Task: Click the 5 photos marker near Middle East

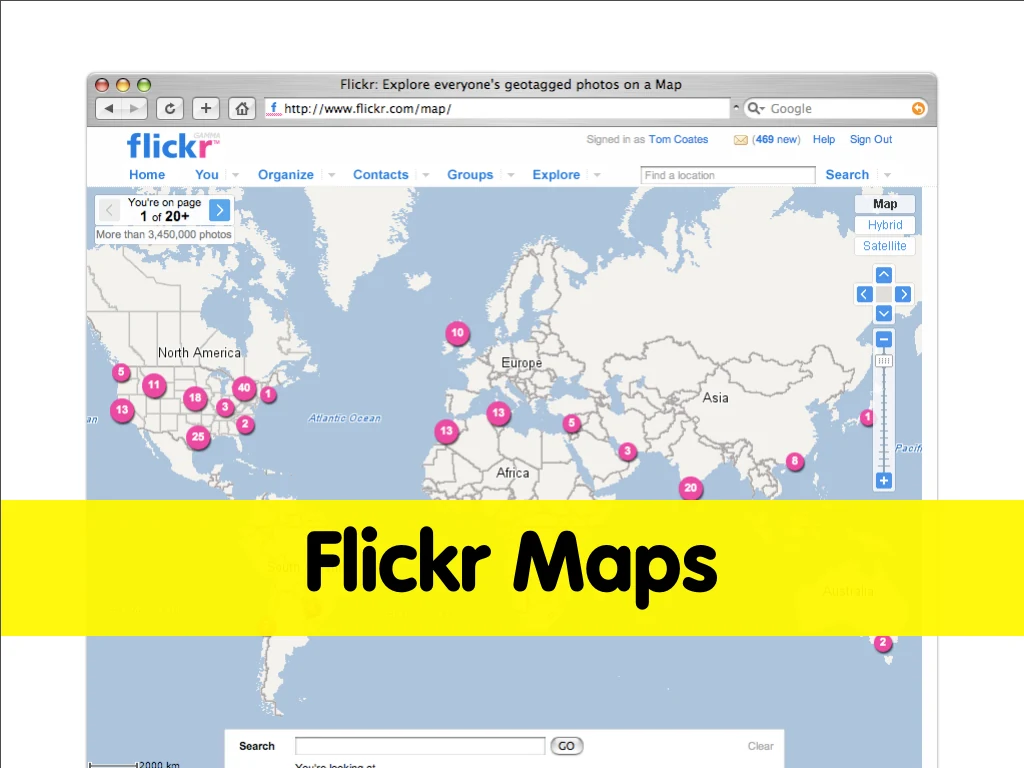Action: pos(571,423)
